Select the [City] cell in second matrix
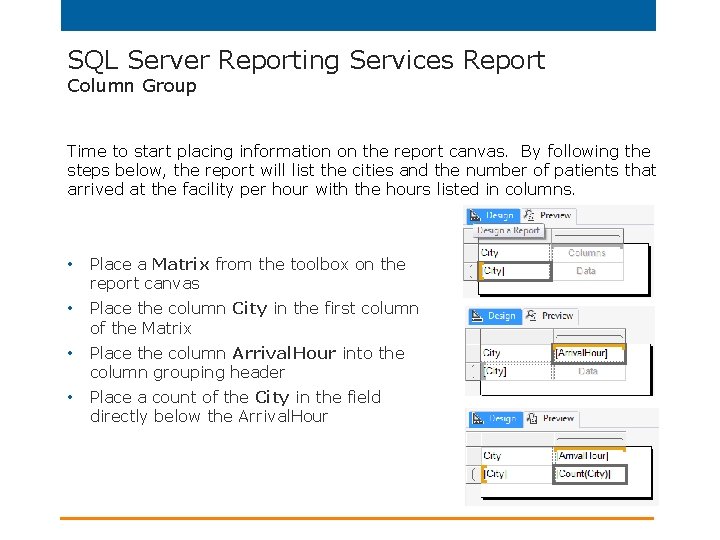Screen dimensions: 720x540 [517, 371]
